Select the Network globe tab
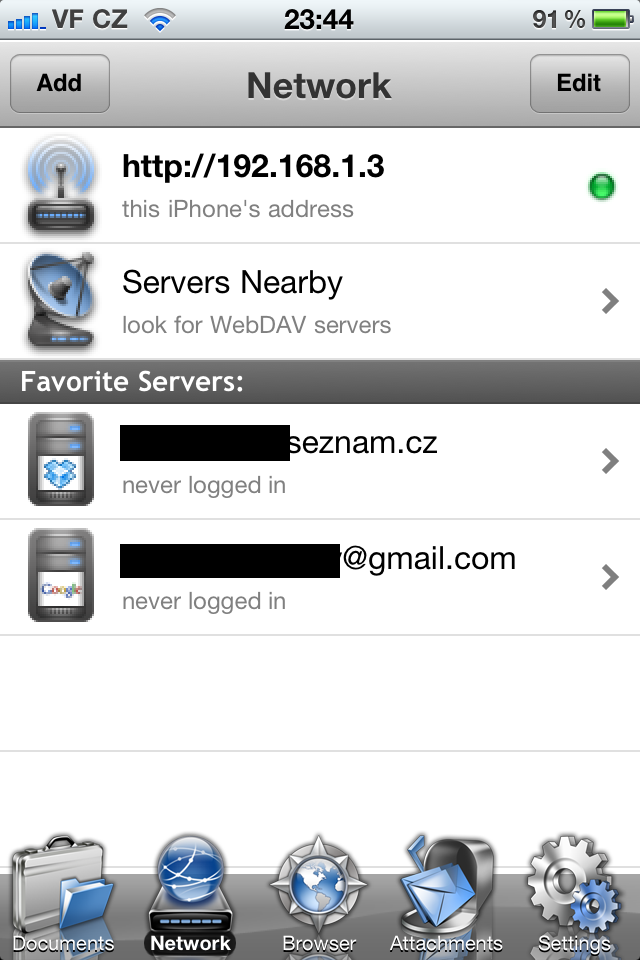 [190, 896]
